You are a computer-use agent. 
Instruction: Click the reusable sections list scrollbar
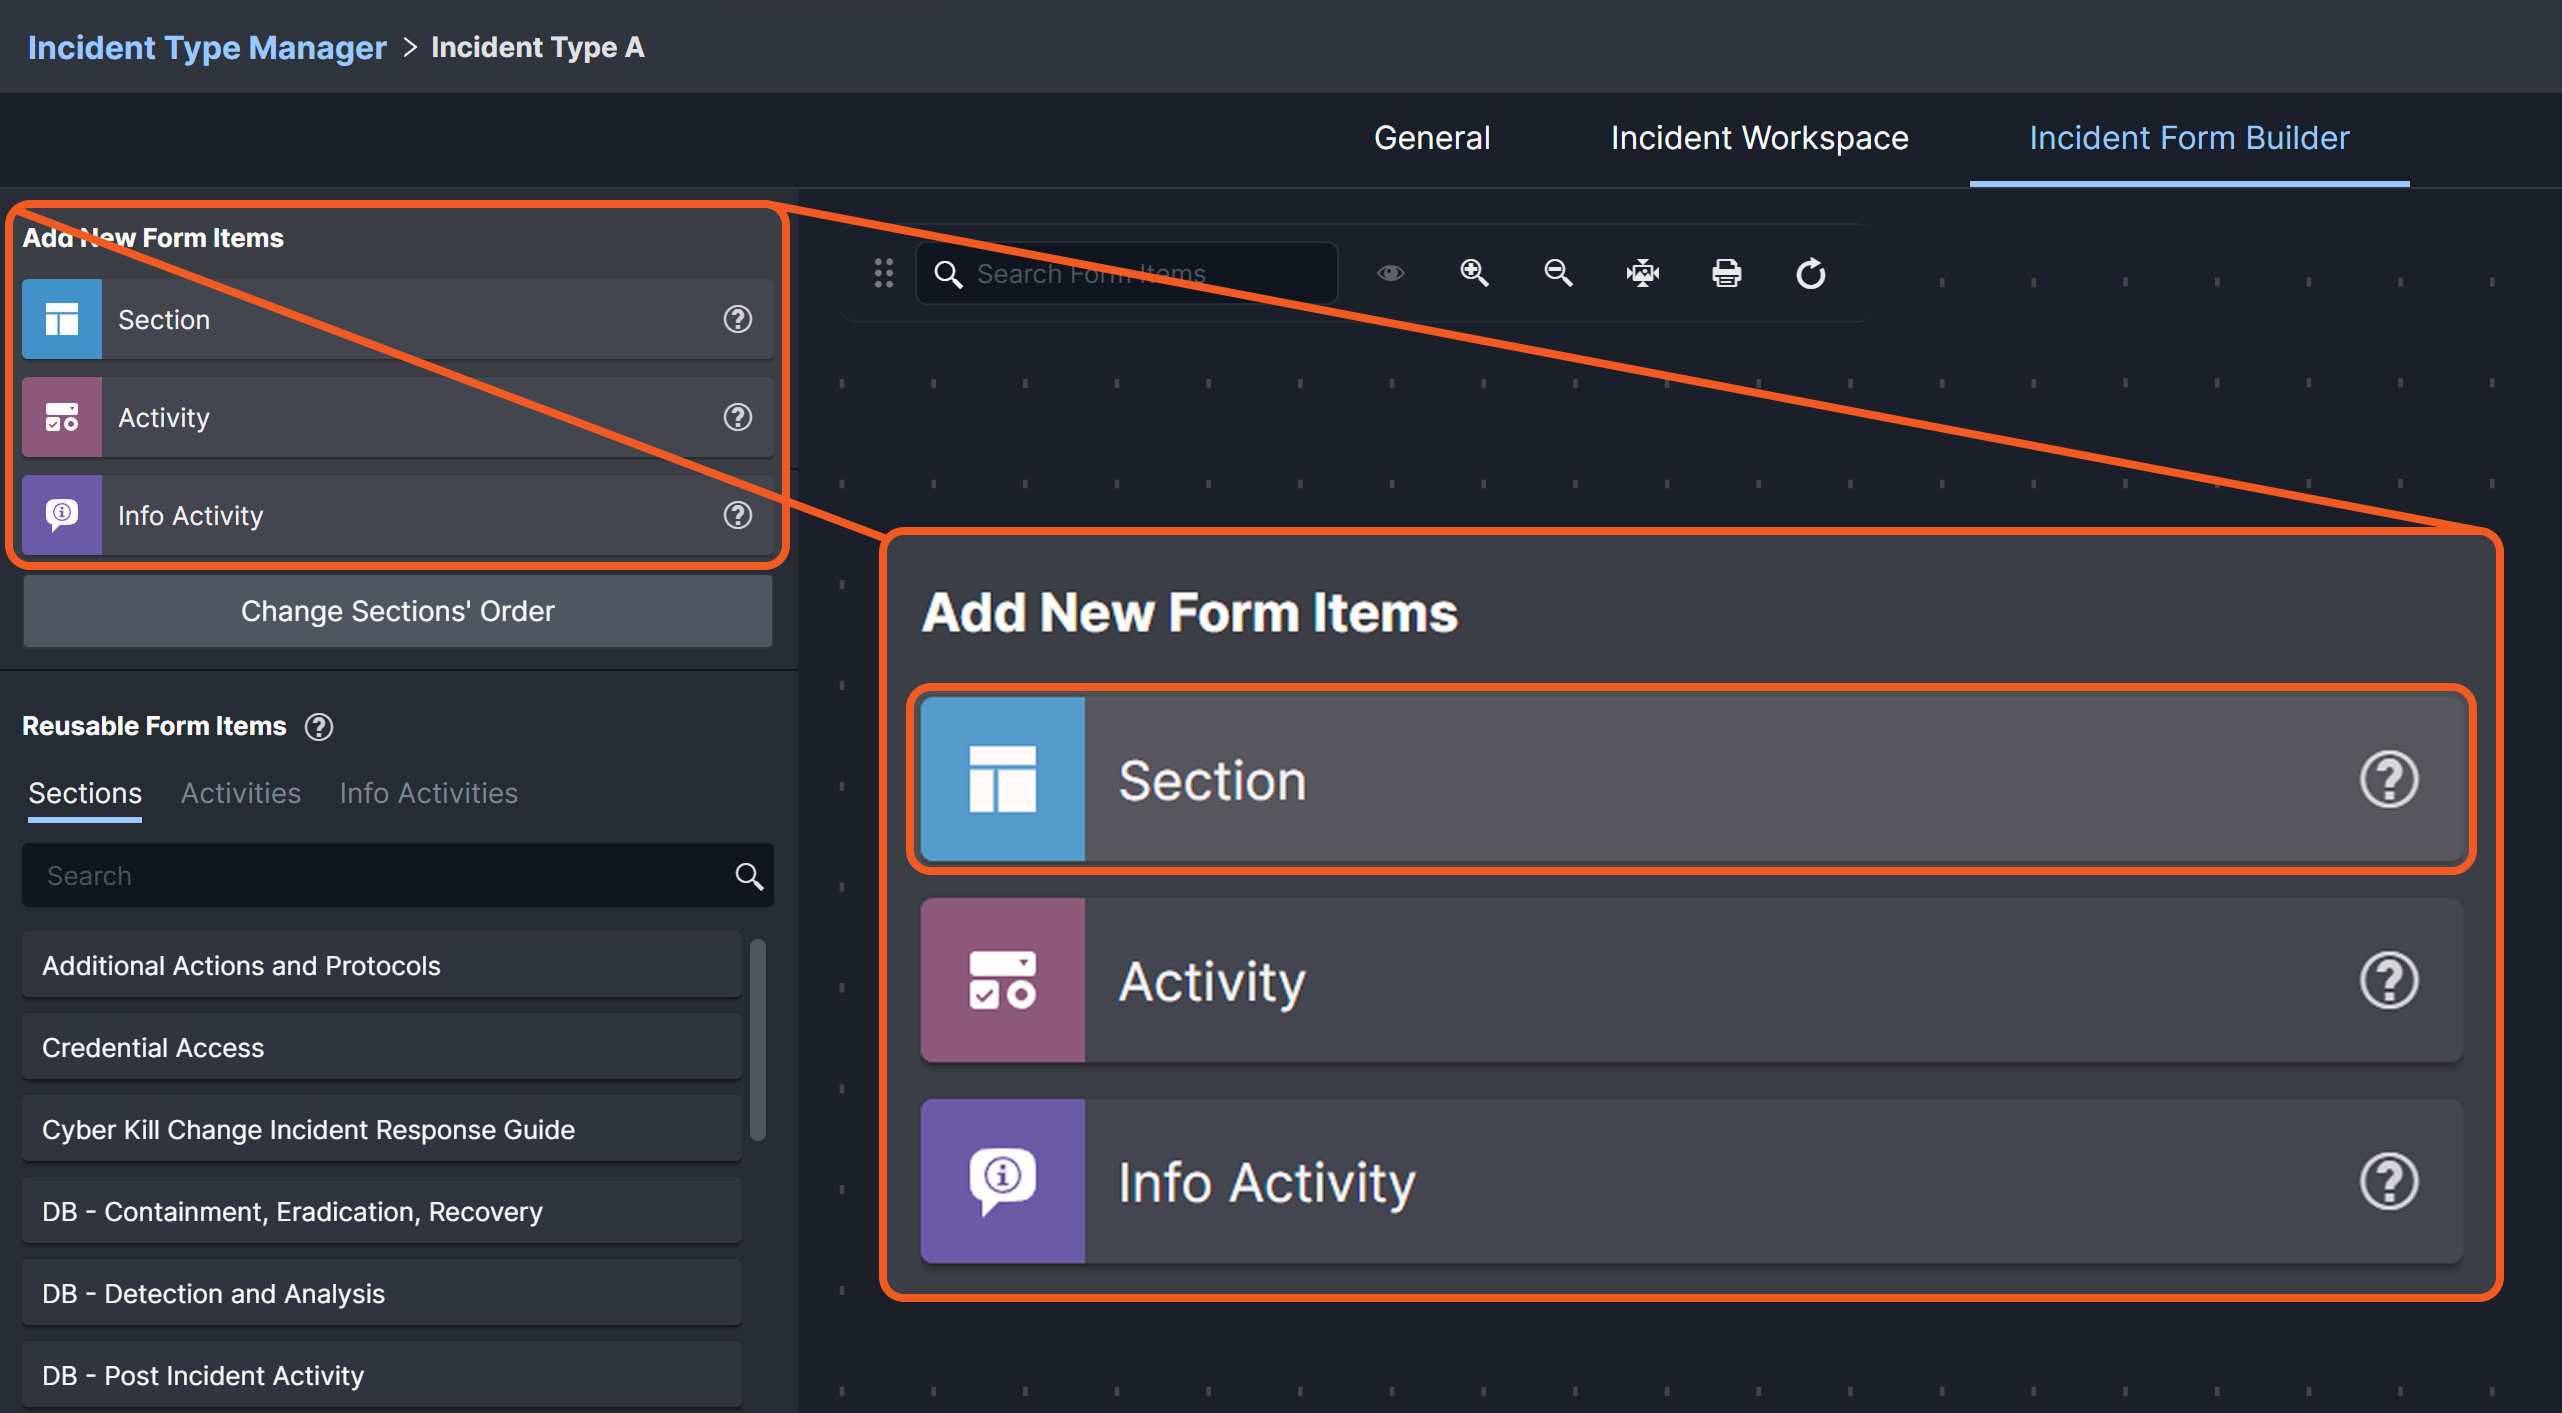coord(758,1040)
